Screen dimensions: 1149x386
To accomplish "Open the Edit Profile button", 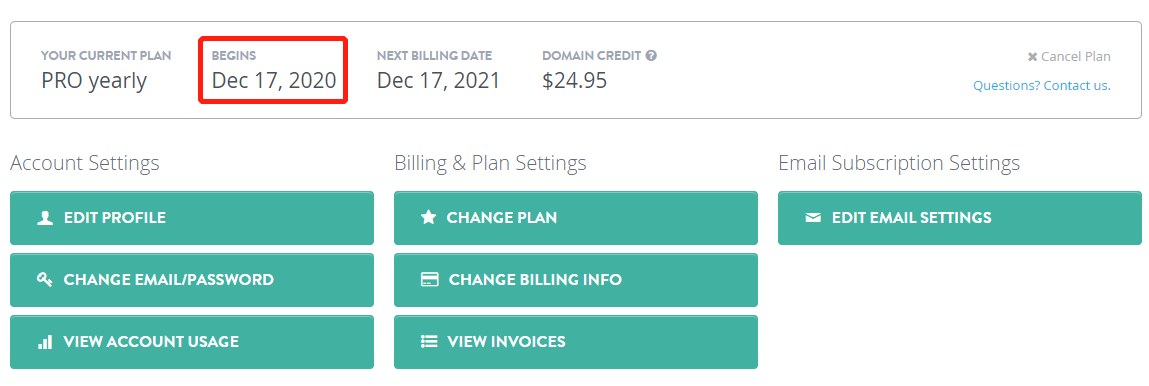I will tap(192, 218).
